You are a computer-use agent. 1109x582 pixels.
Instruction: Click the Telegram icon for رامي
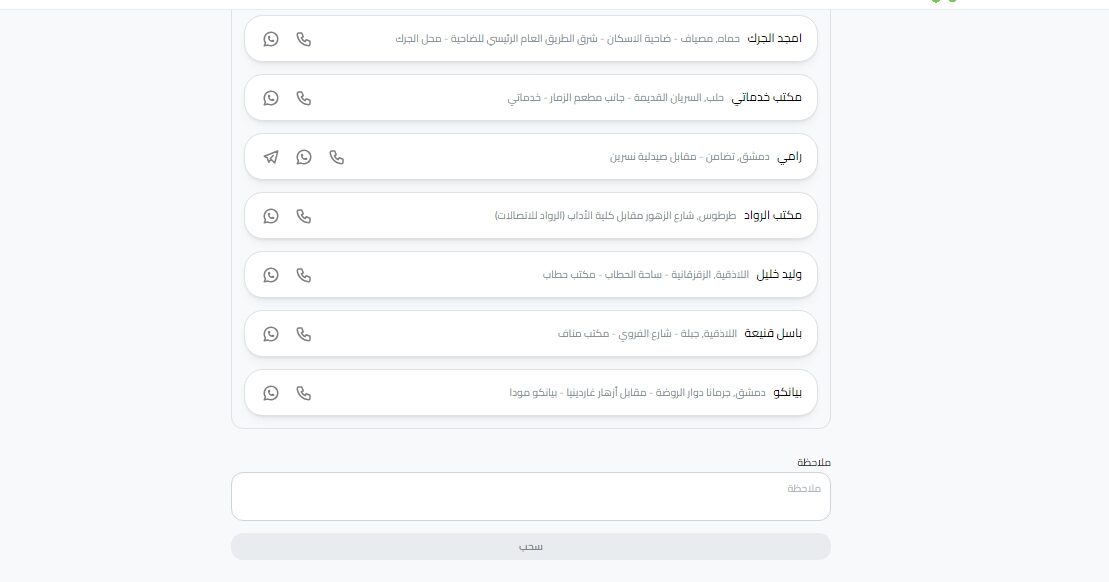pos(271,157)
